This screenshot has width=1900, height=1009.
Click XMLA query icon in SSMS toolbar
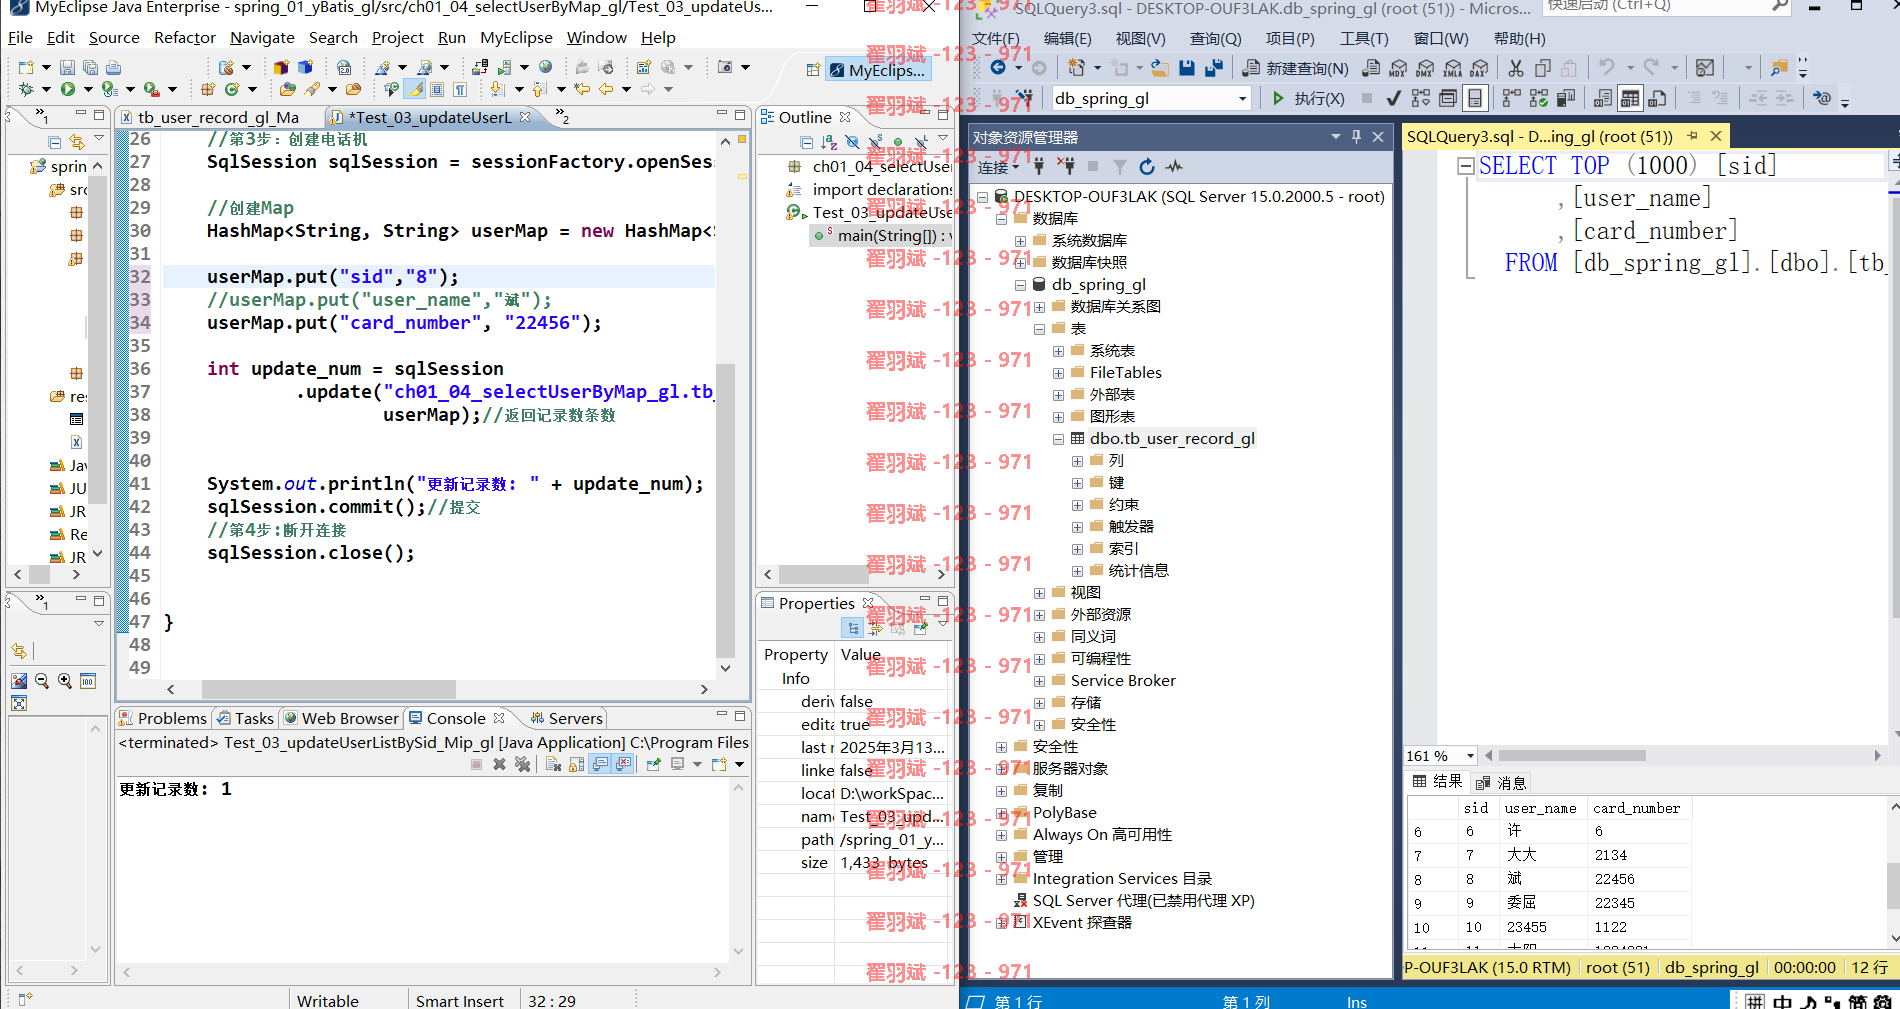[1452, 68]
